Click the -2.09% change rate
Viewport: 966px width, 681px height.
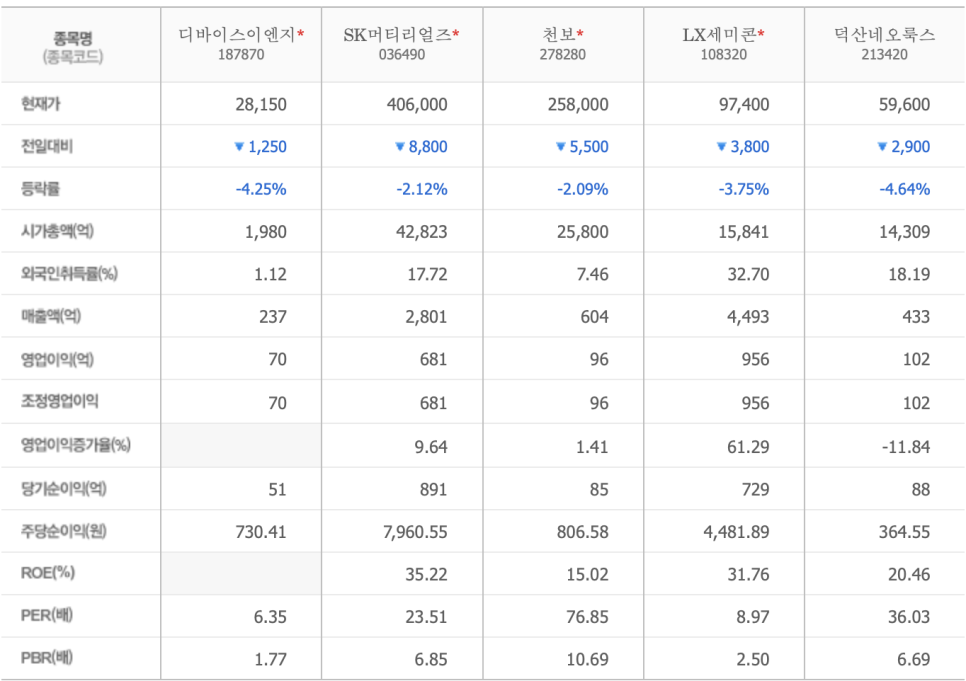[583, 189]
